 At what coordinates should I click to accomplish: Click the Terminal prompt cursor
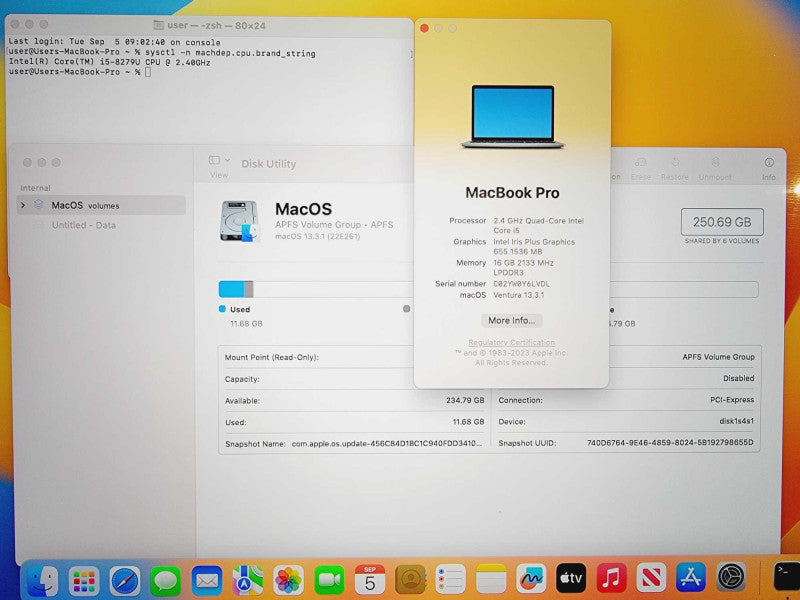tap(148, 72)
